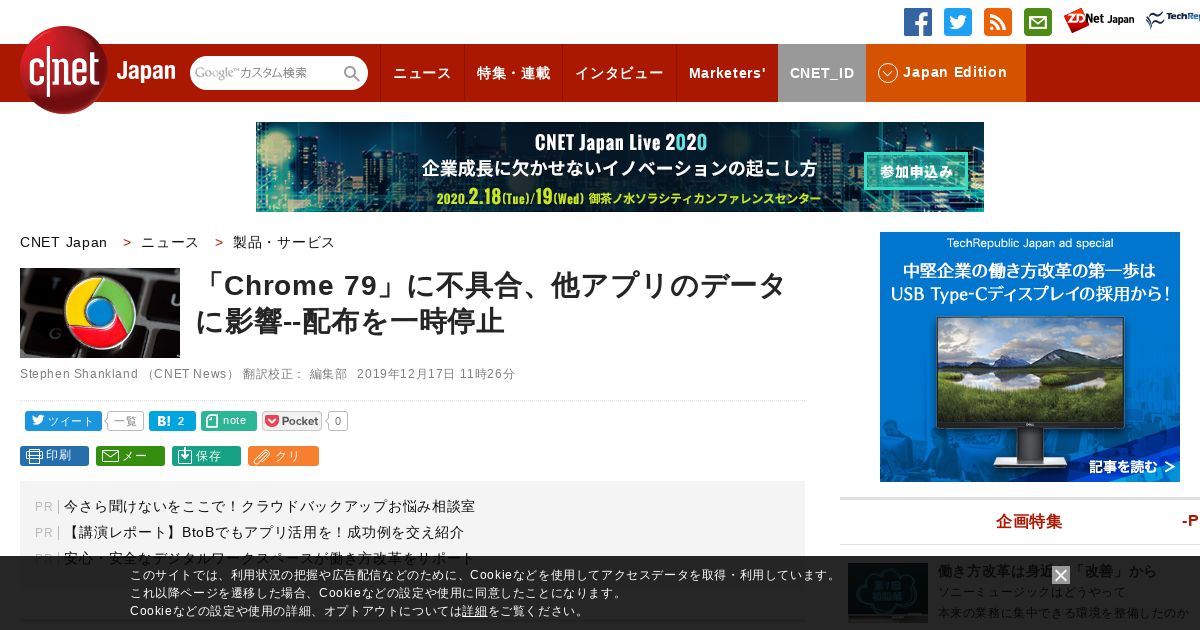Focus the Google custom search field
Image resolution: width=1200 pixels, height=630 pixels.
coord(266,73)
